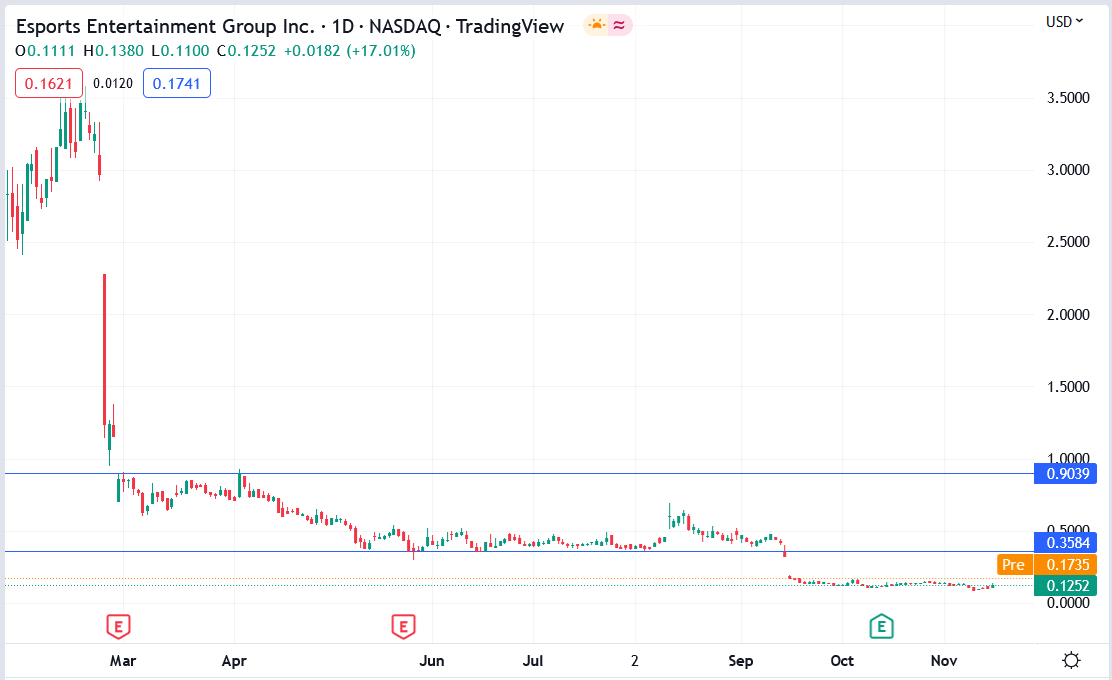
Task: Click the low value L0.1100
Action: pyautogui.click(x=180, y=51)
